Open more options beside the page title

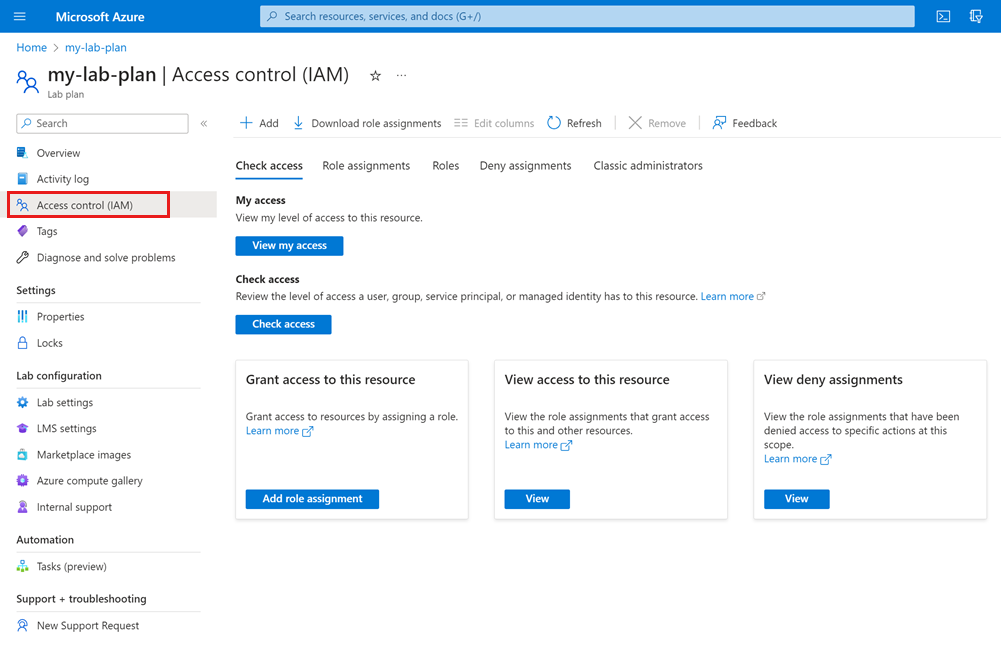tap(400, 75)
